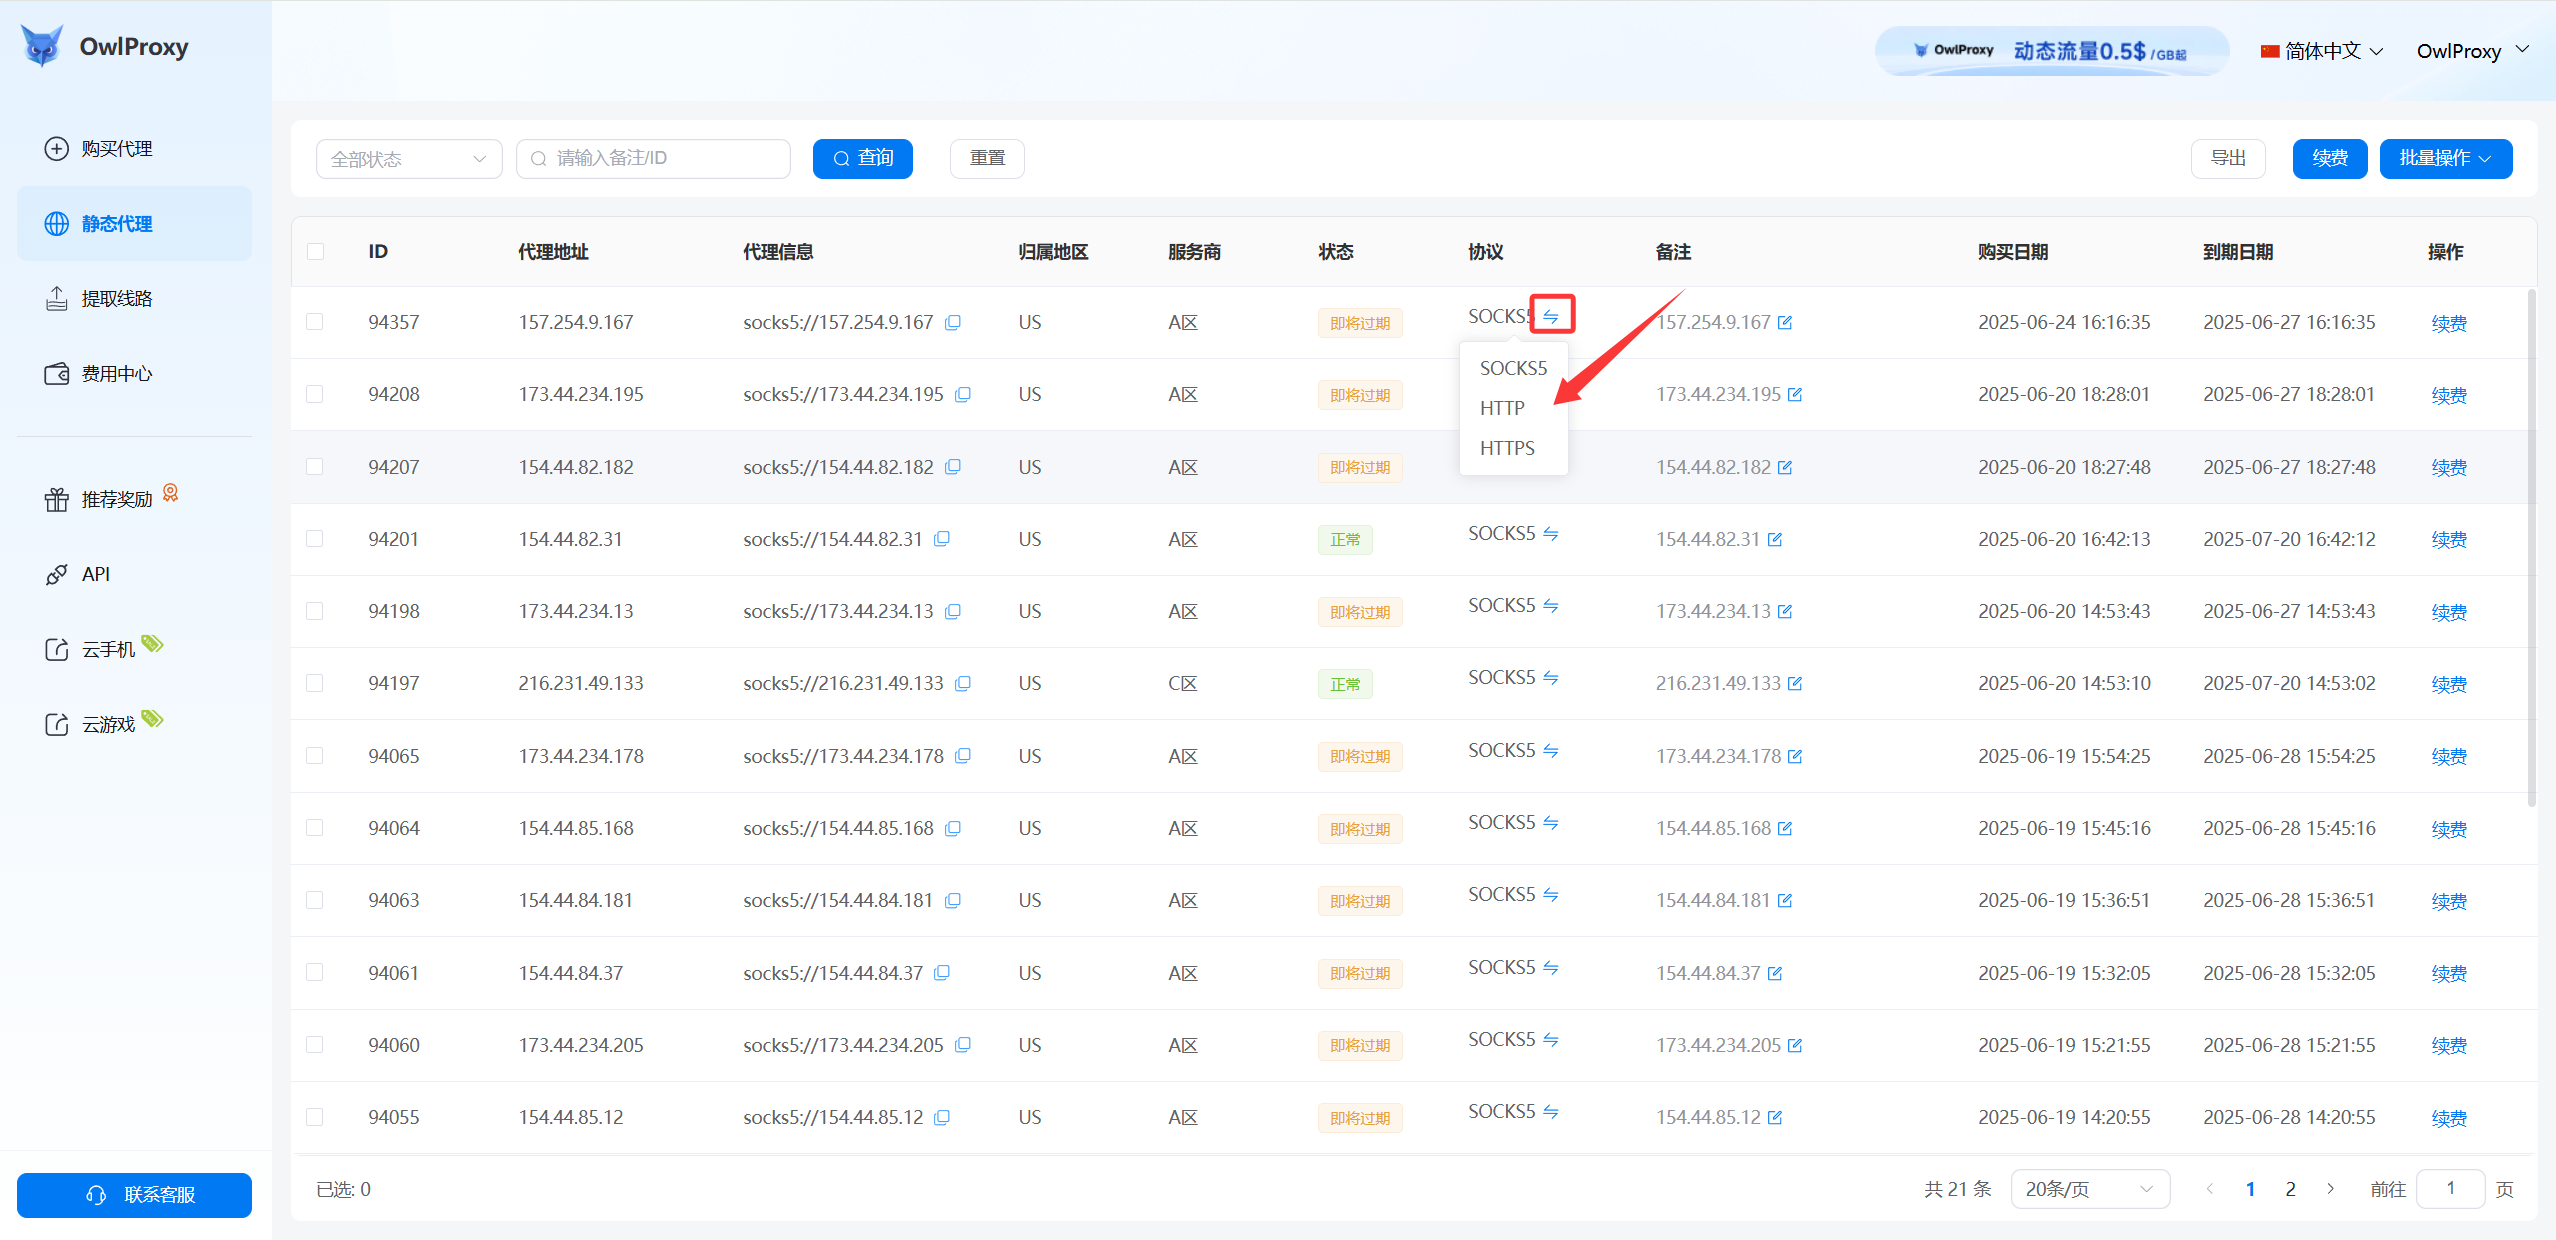Viewport: 2556px width, 1240px height.
Task: Go to the 静态代理 sidebar section
Action: pyautogui.click(x=134, y=224)
